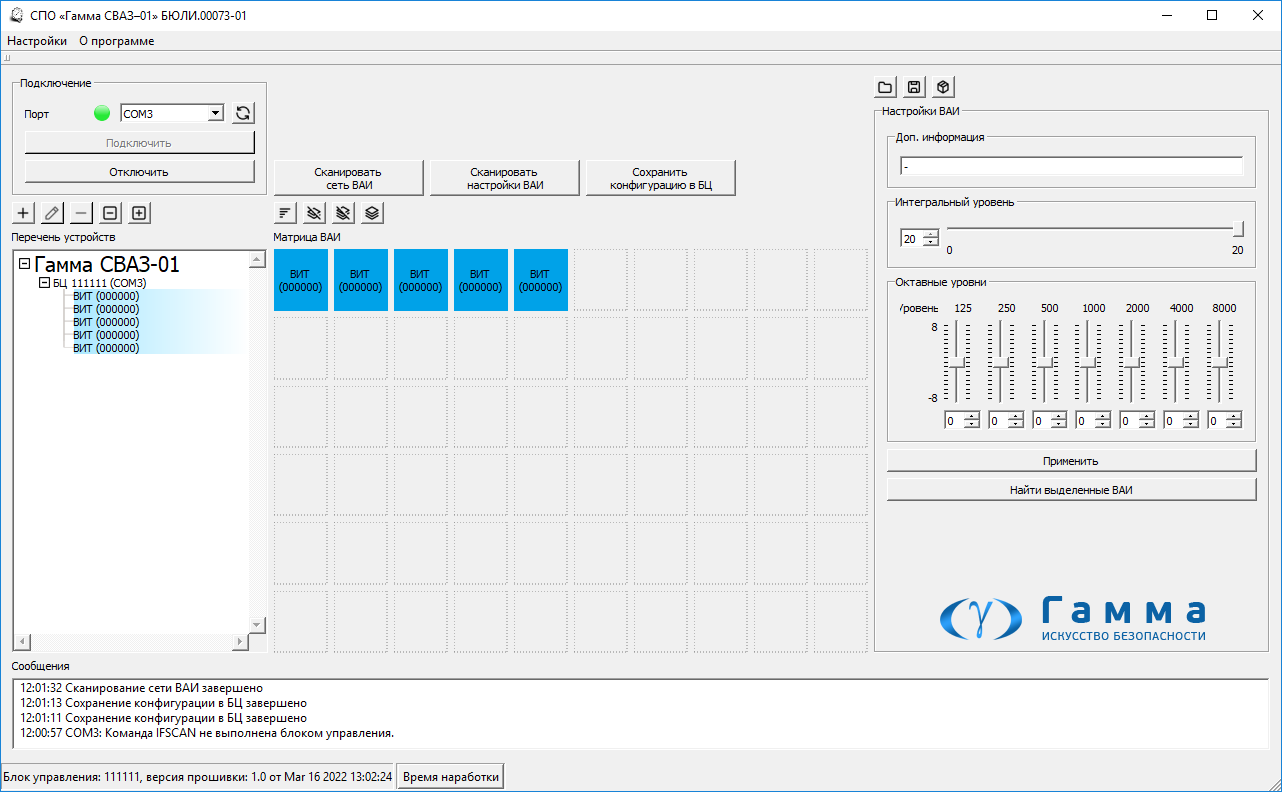The width and height of the screenshot is (1282, 792).
Task: Click the 250 Hz octave level slider
Action: 1001,362
